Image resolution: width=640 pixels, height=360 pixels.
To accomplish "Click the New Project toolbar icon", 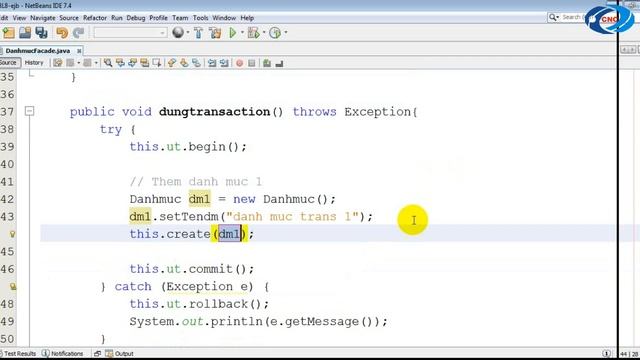I will point(8,33).
